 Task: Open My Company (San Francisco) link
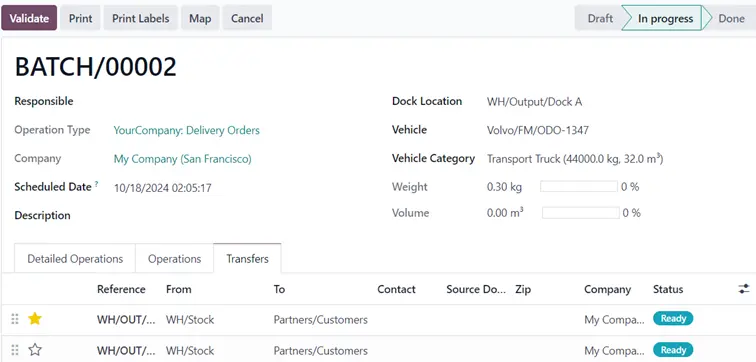coord(183,159)
